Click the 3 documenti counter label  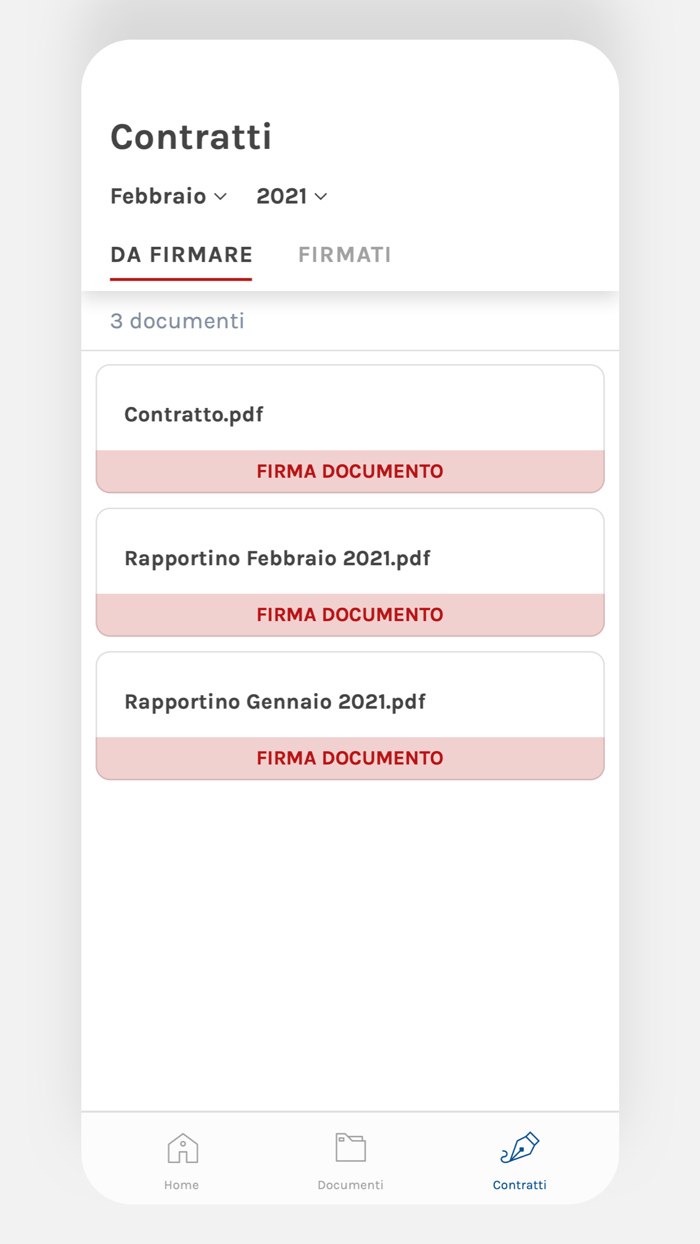(178, 321)
